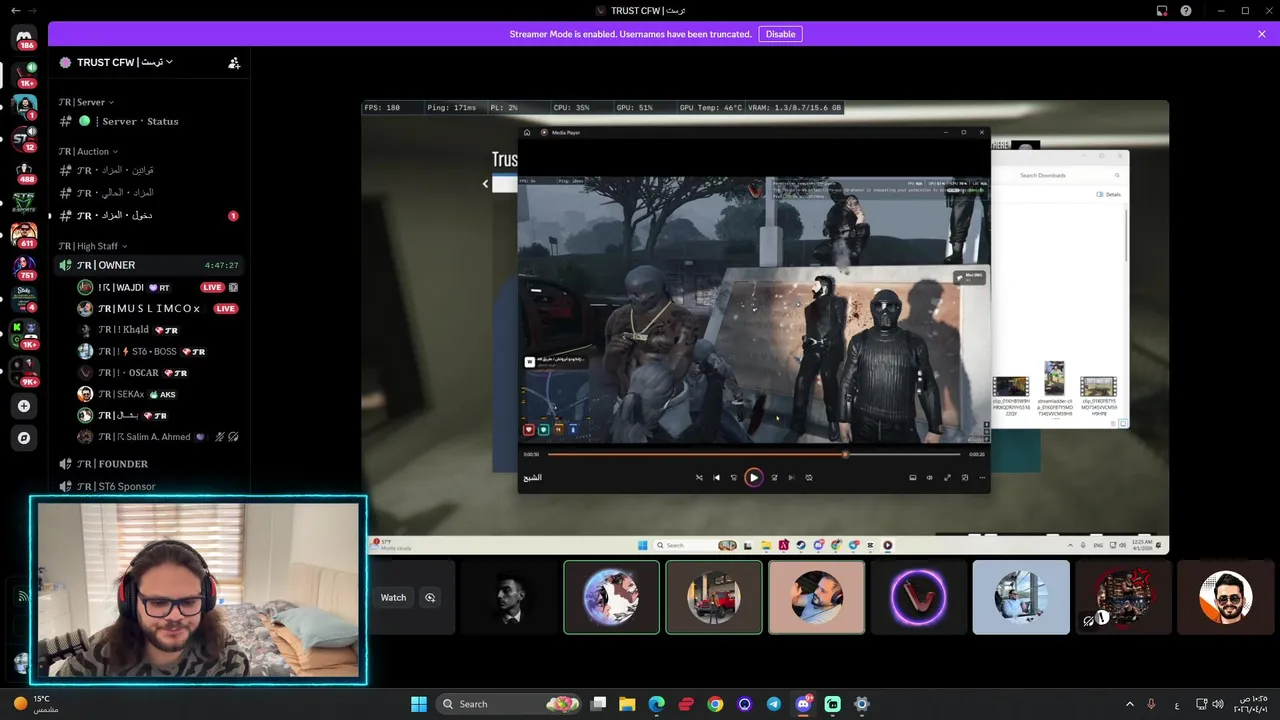Disable Streamer Mode via banner button

pyautogui.click(x=780, y=34)
